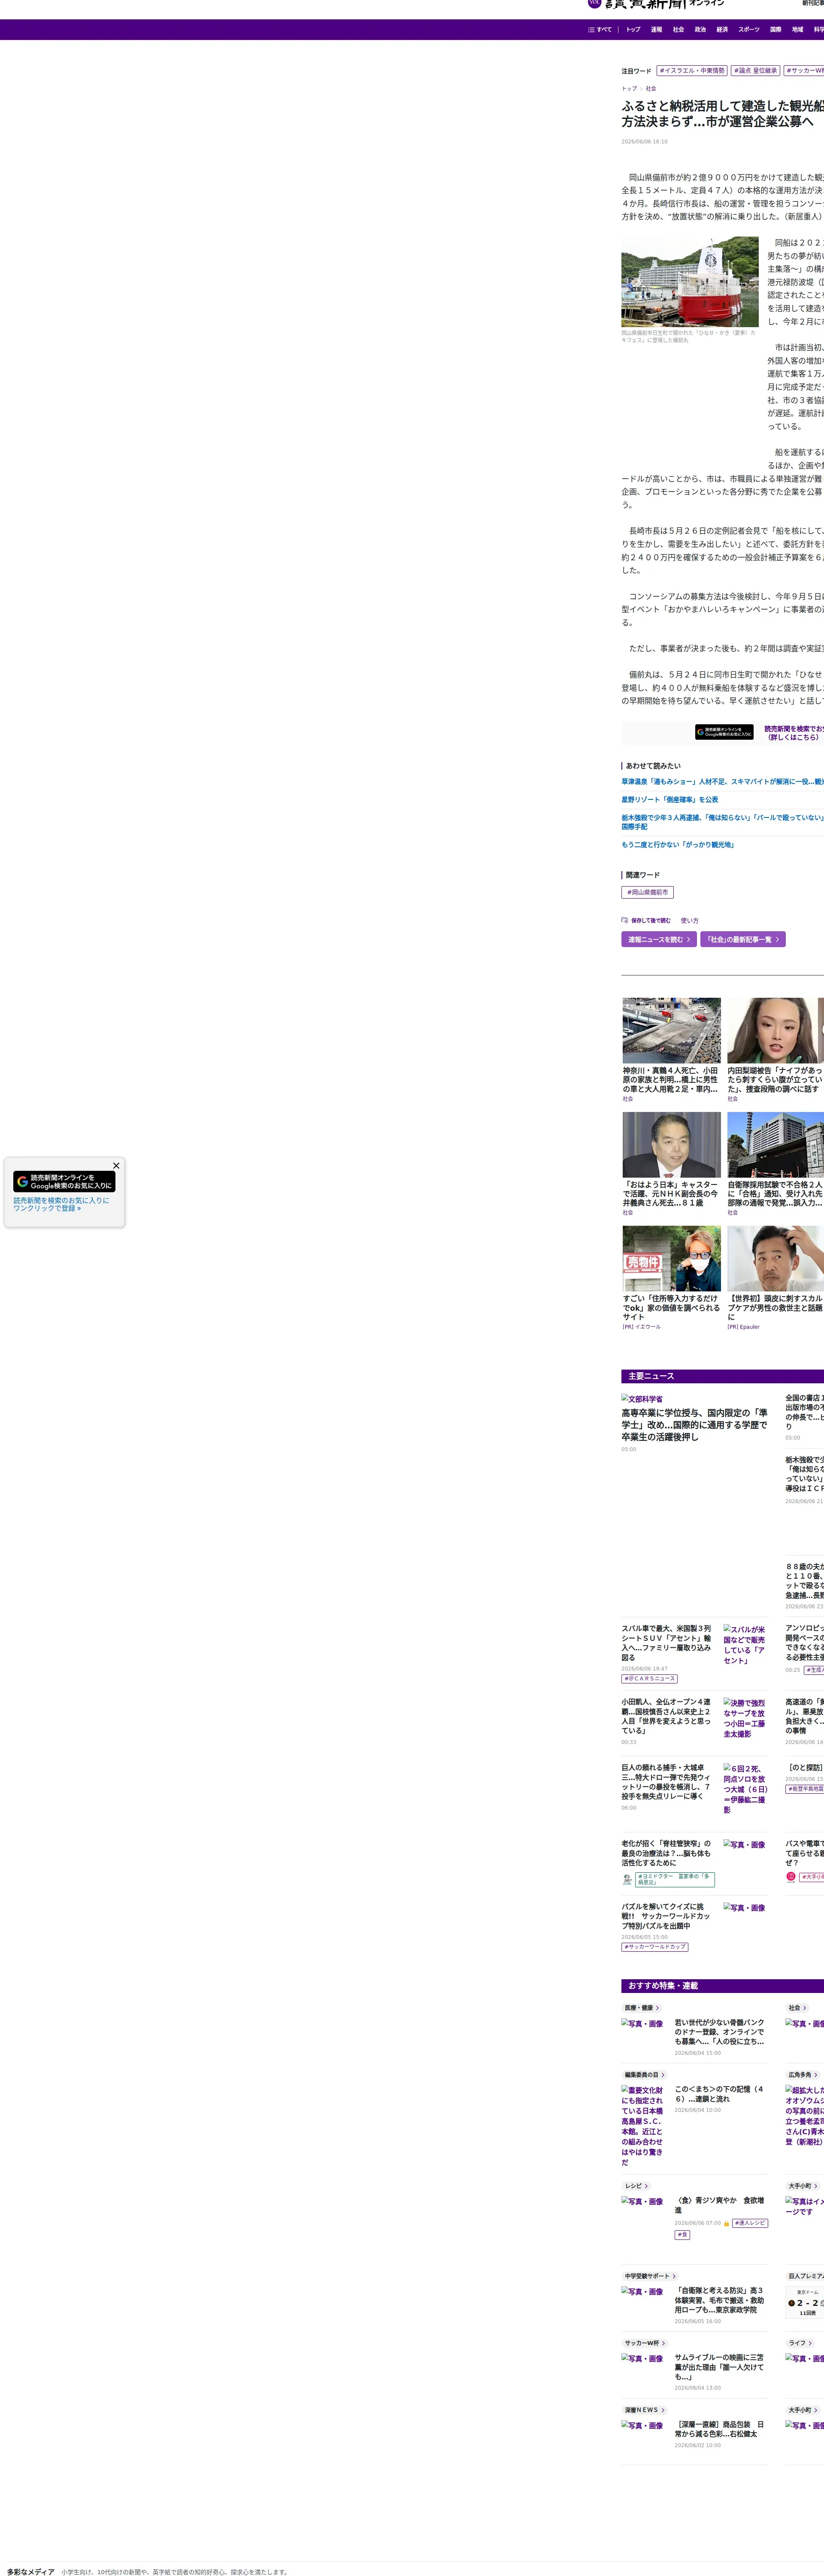This screenshot has width=824, height=2576.
Task: Open 星野リゾート「倒産確率」を公表 link
Action: pyautogui.click(x=670, y=800)
